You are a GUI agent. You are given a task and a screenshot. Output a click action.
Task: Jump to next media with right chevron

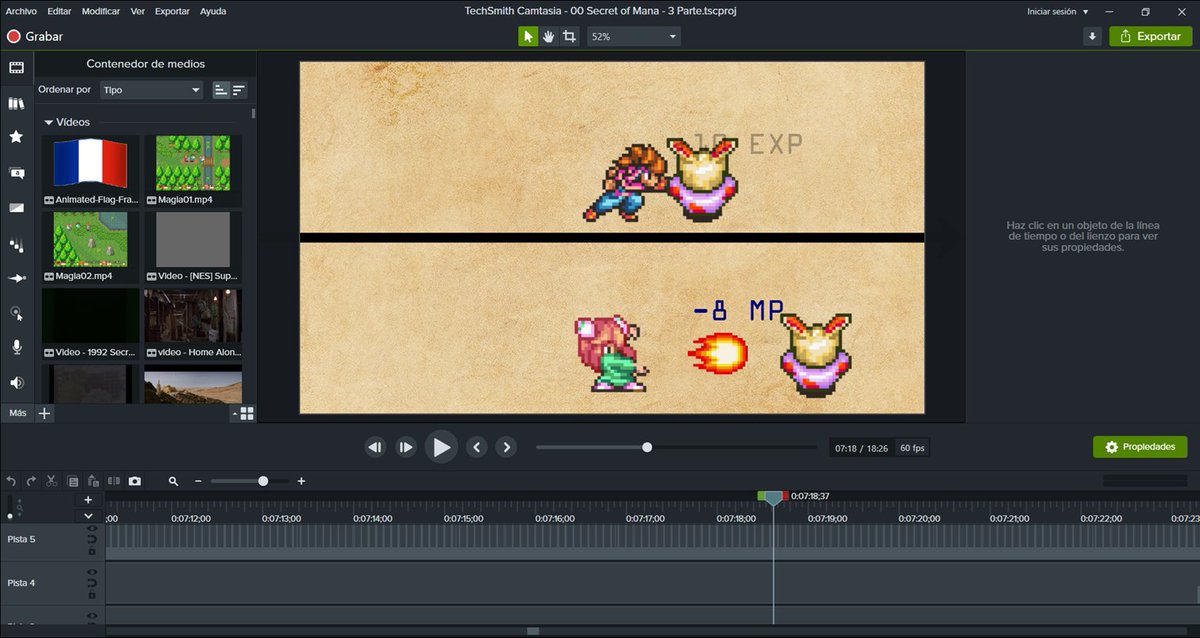pyautogui.click(x=506, y=447)
